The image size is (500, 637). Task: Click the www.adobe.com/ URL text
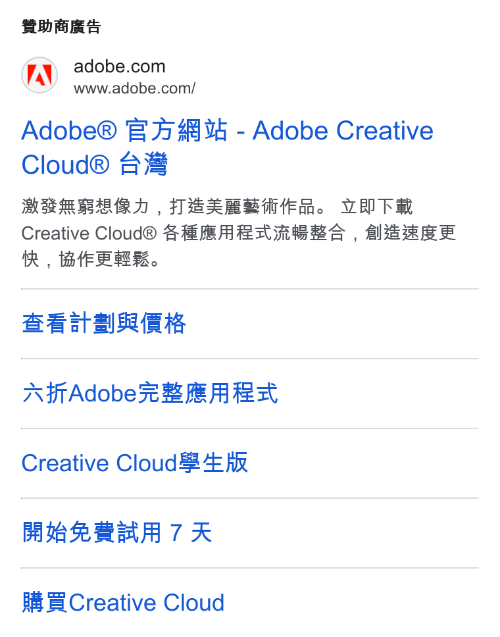(x=134, y=88)
